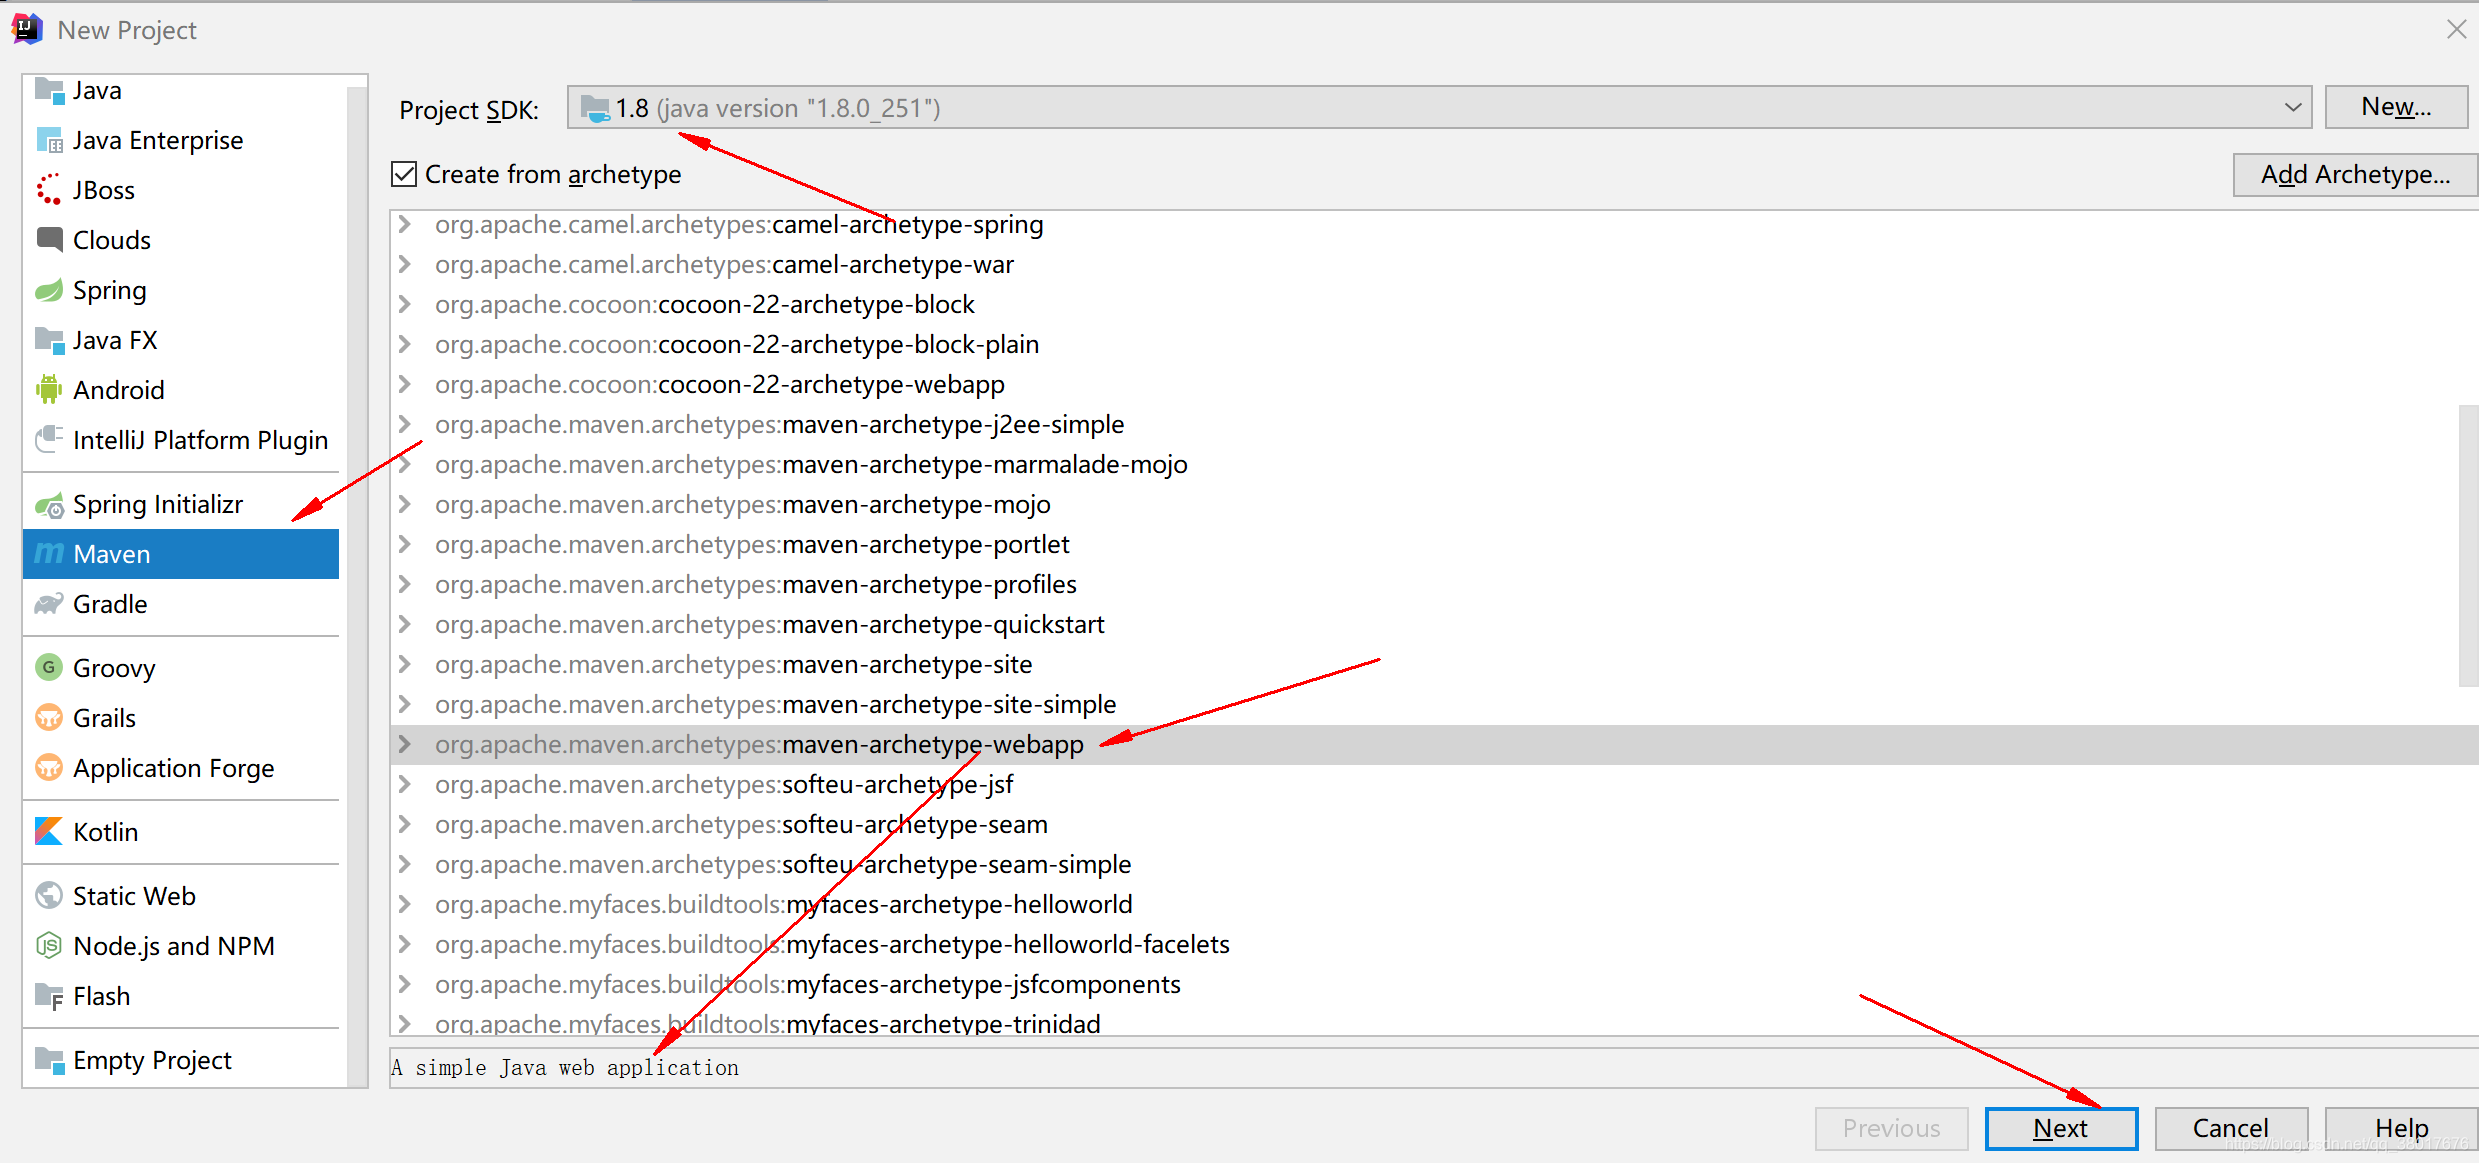This screenshot has width=2479, height=1163.
Task: Select maven-archetype-mojo archetype row
Action: pos(1434,504)
